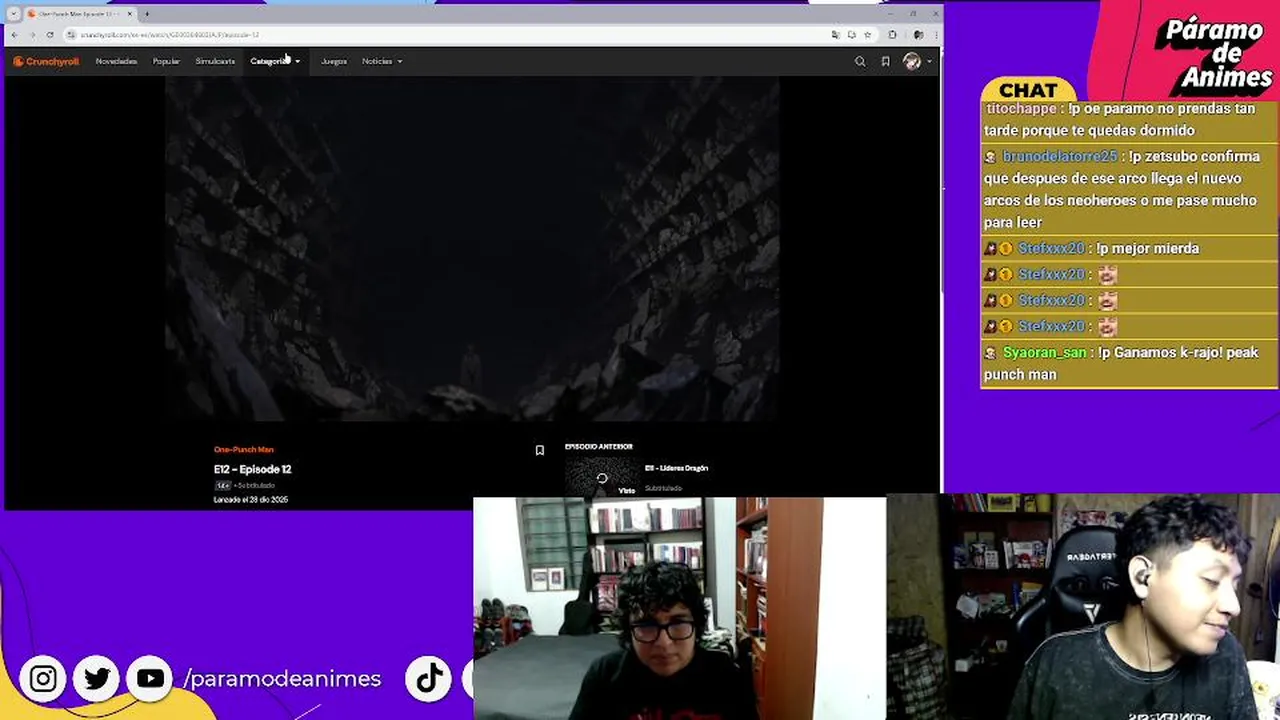Viewport: 1280px width, 720px height.
Task: Bookmark this page with the star icon
Action: (x=867, y=35)
